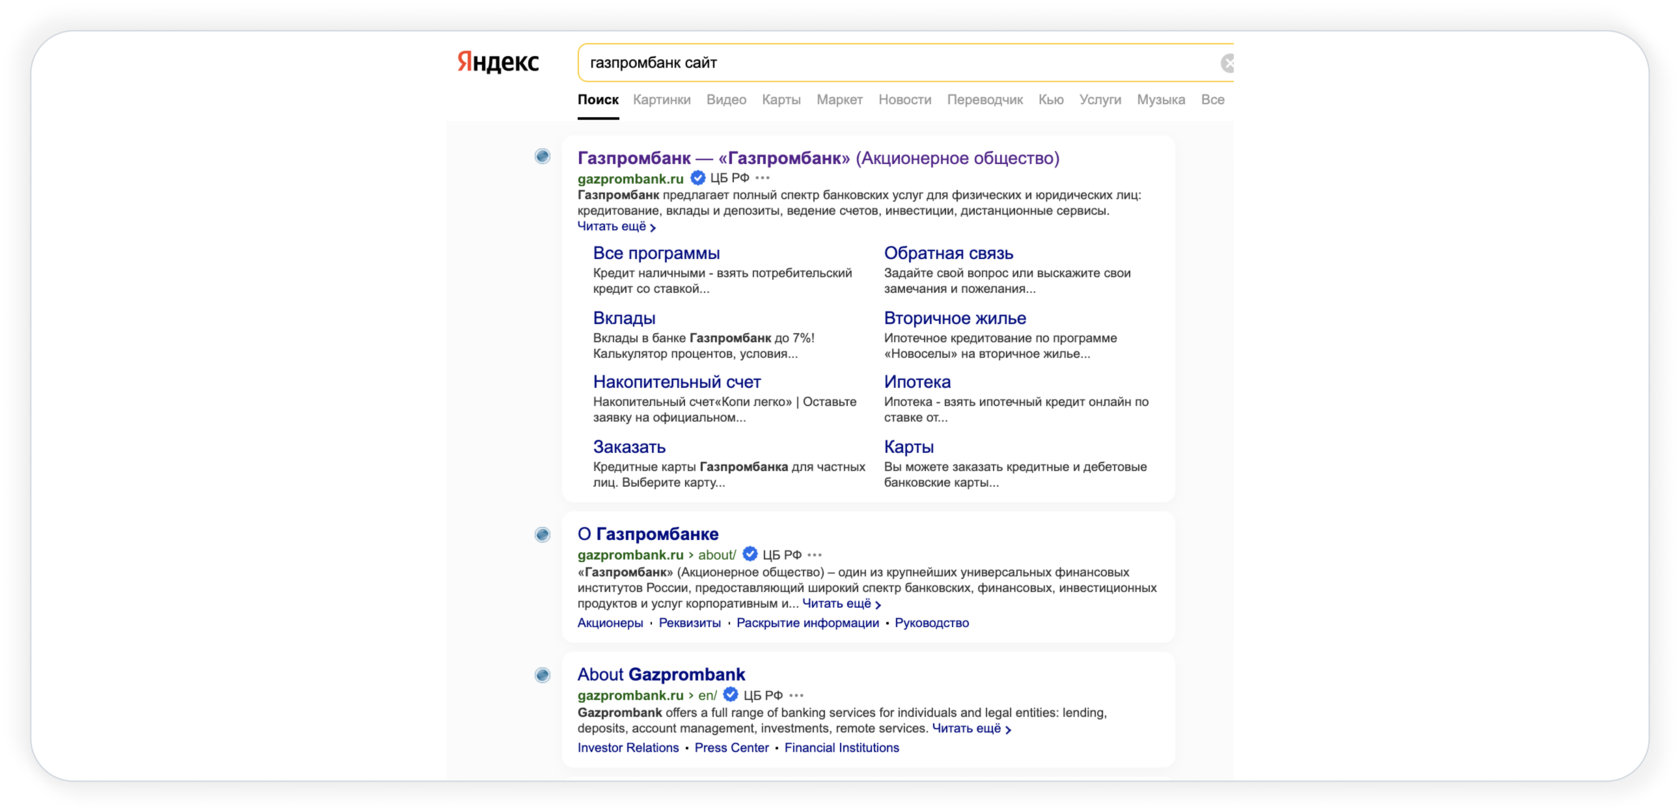
Task: Open the Все tab
Action: 1213,100
